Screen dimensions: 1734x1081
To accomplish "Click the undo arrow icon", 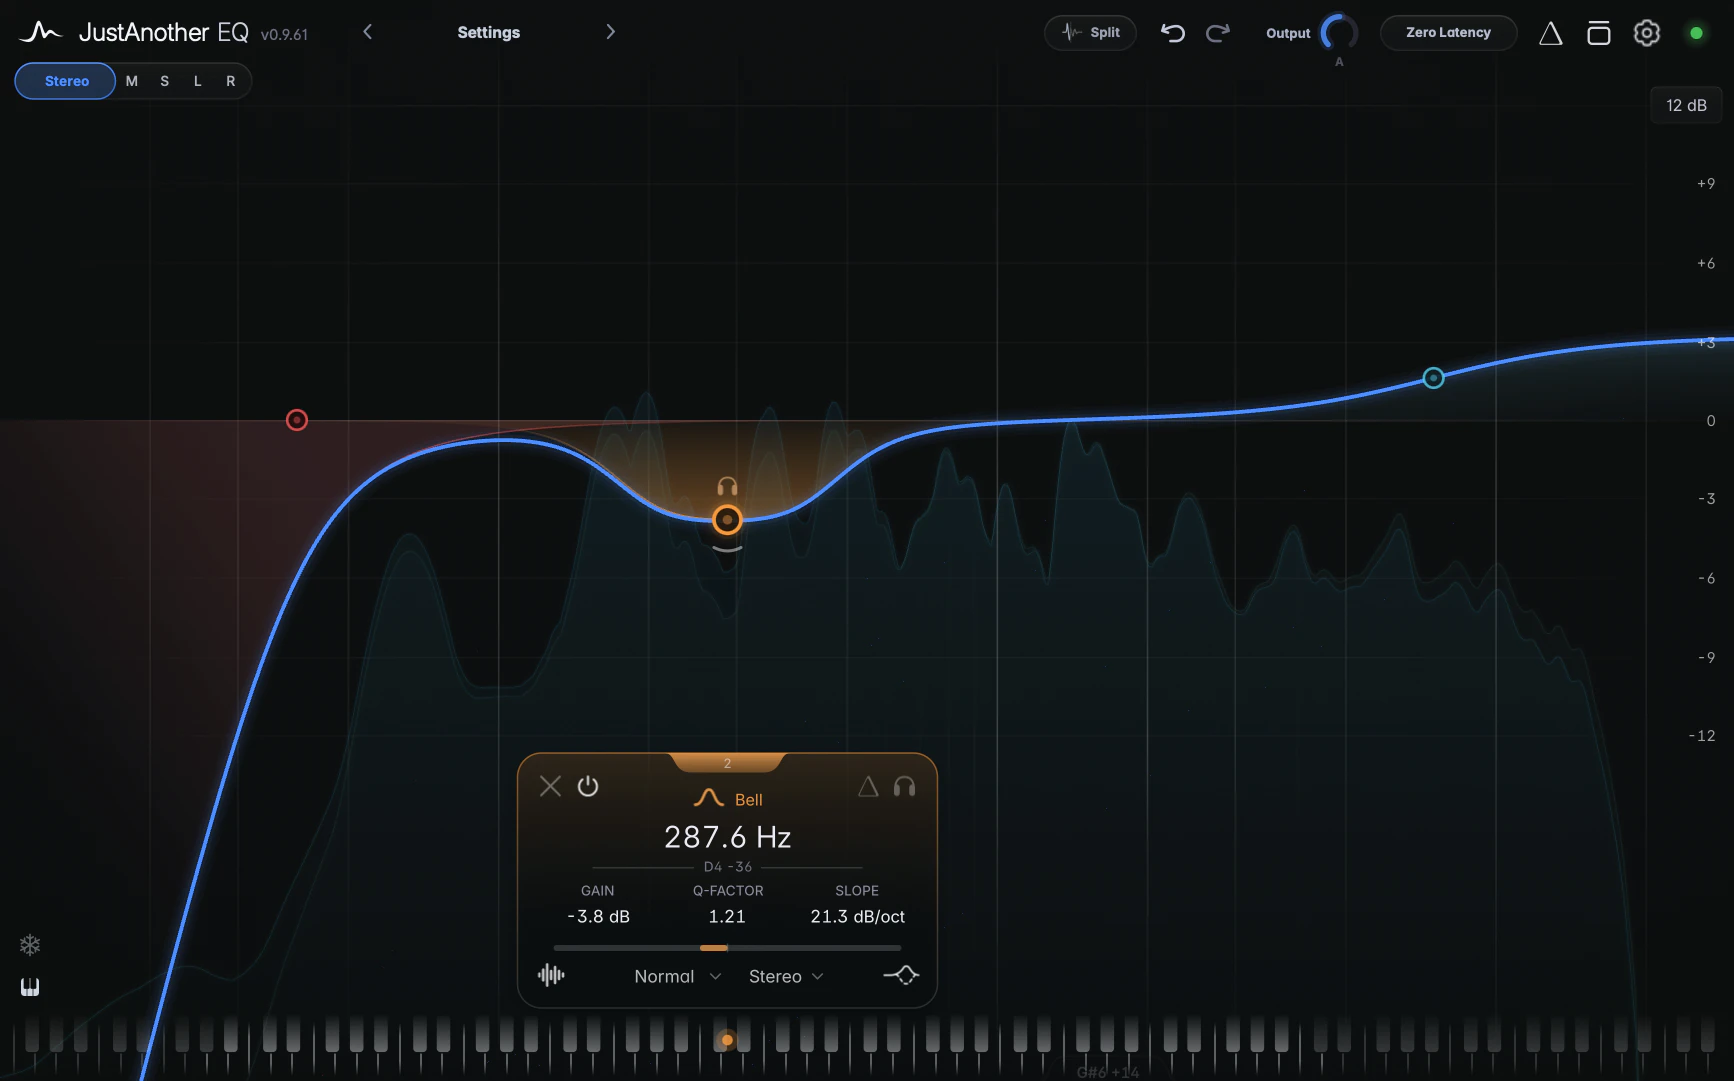I will [1172, 33].
